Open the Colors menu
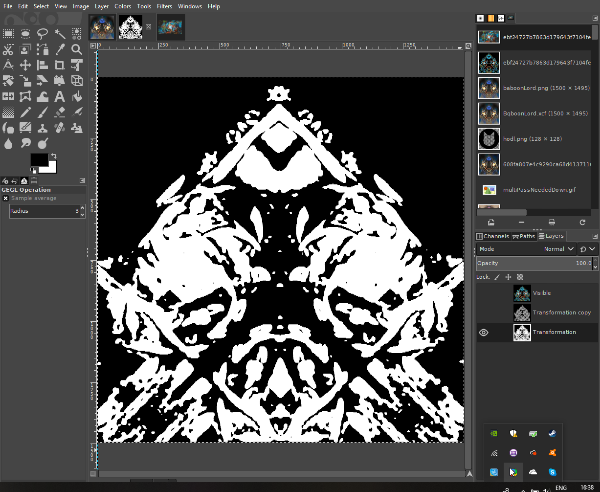Viewport: 600px width, 492px height. [x=123, y=6]
